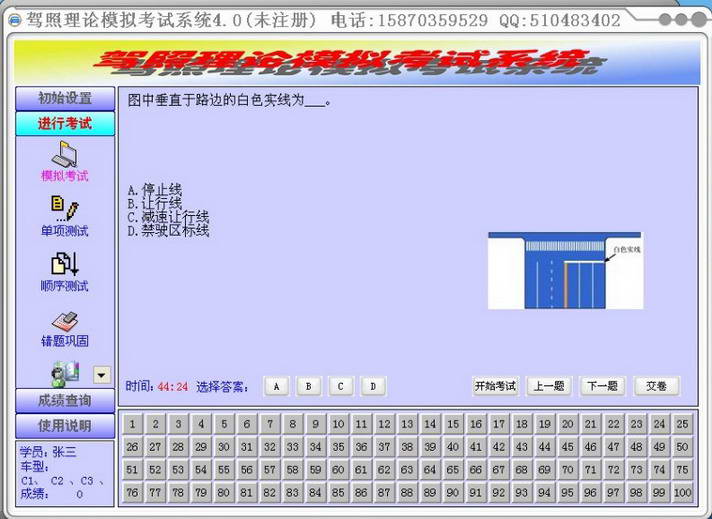
Task: Choose answer C button
Action: 341,386
